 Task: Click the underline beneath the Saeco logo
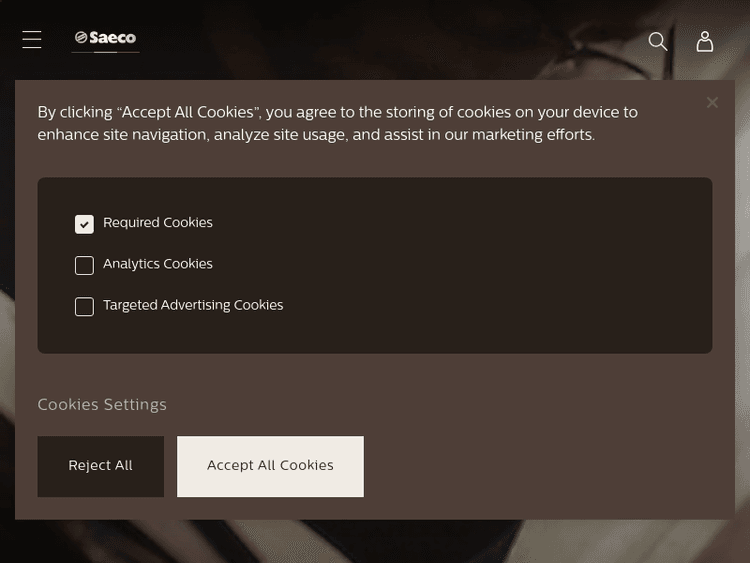pos(105,51)
